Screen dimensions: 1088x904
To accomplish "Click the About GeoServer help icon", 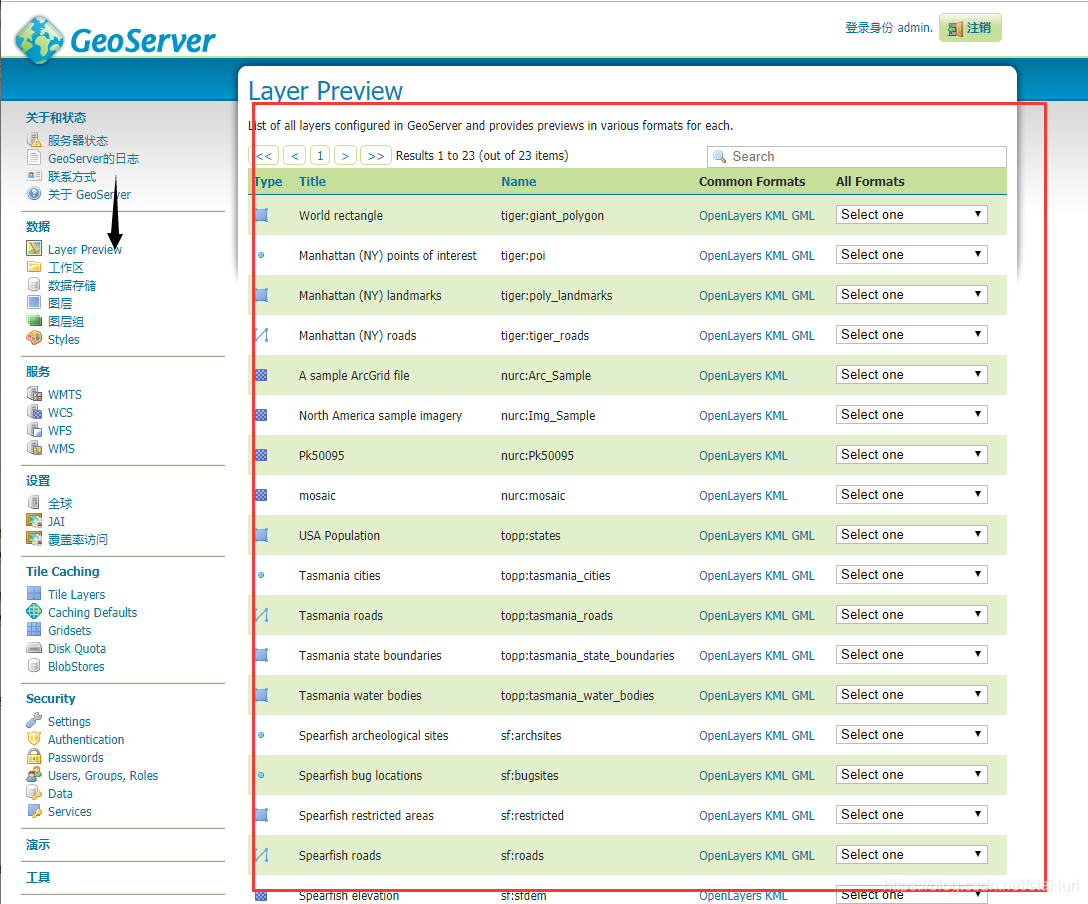I will (34, 194).
